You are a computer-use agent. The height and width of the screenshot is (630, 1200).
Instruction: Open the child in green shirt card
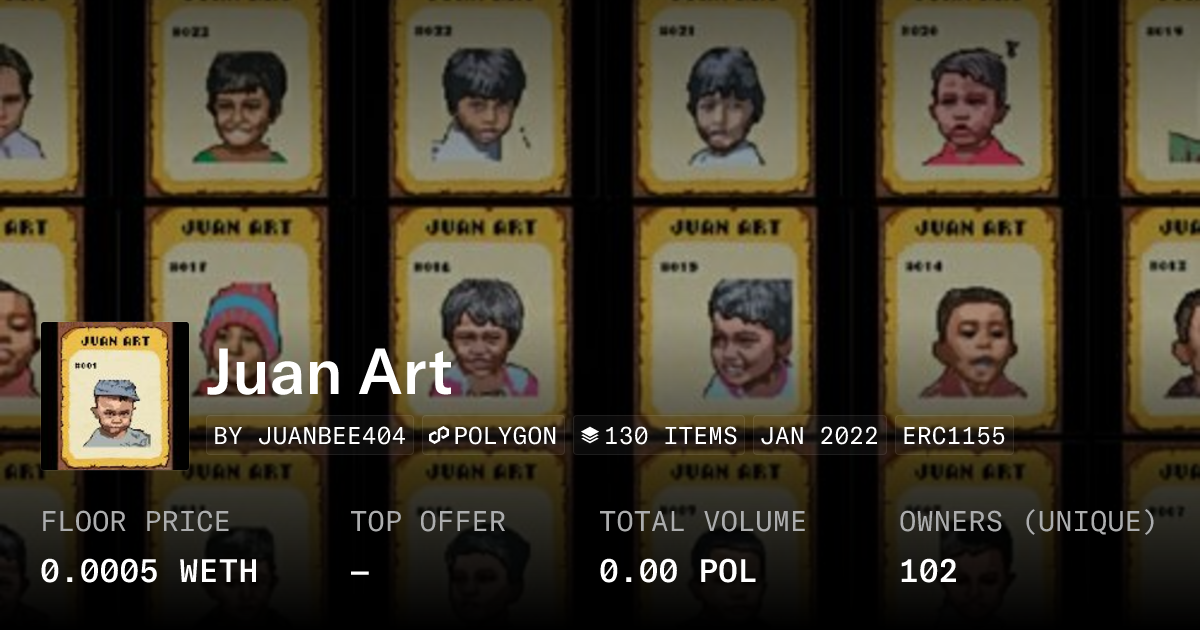237,97
